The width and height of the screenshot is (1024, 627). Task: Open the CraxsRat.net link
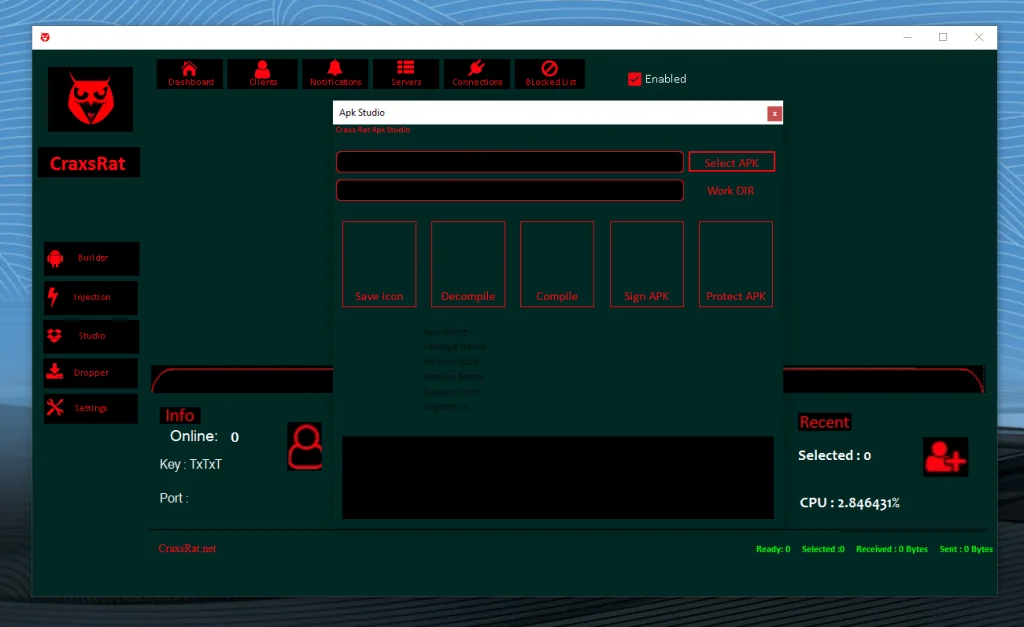pyautogui.click(x=187, y=549)
